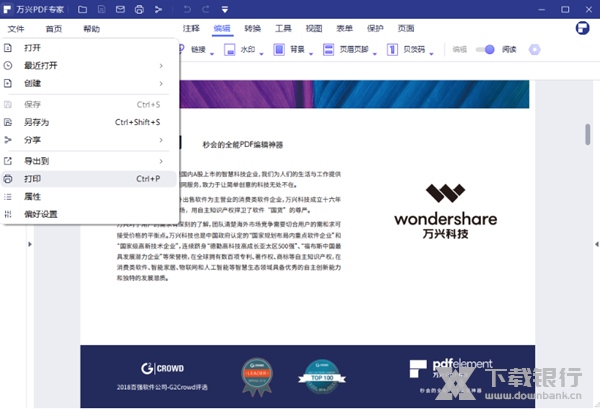Expand the left side panel arrow
The height and width of the screenshot is (409, 600).
(30, 244)
